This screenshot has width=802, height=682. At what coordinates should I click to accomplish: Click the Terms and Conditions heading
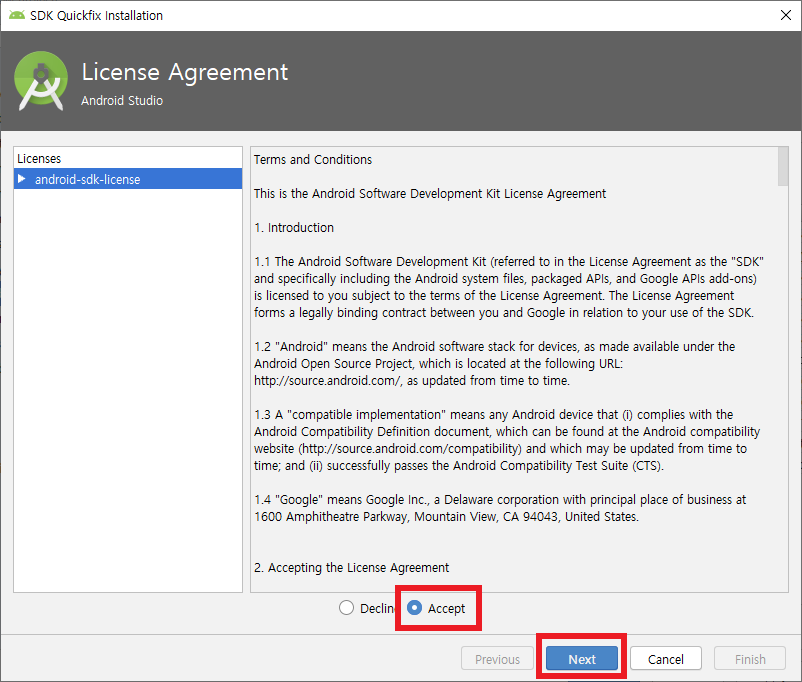tap(313, 160)
